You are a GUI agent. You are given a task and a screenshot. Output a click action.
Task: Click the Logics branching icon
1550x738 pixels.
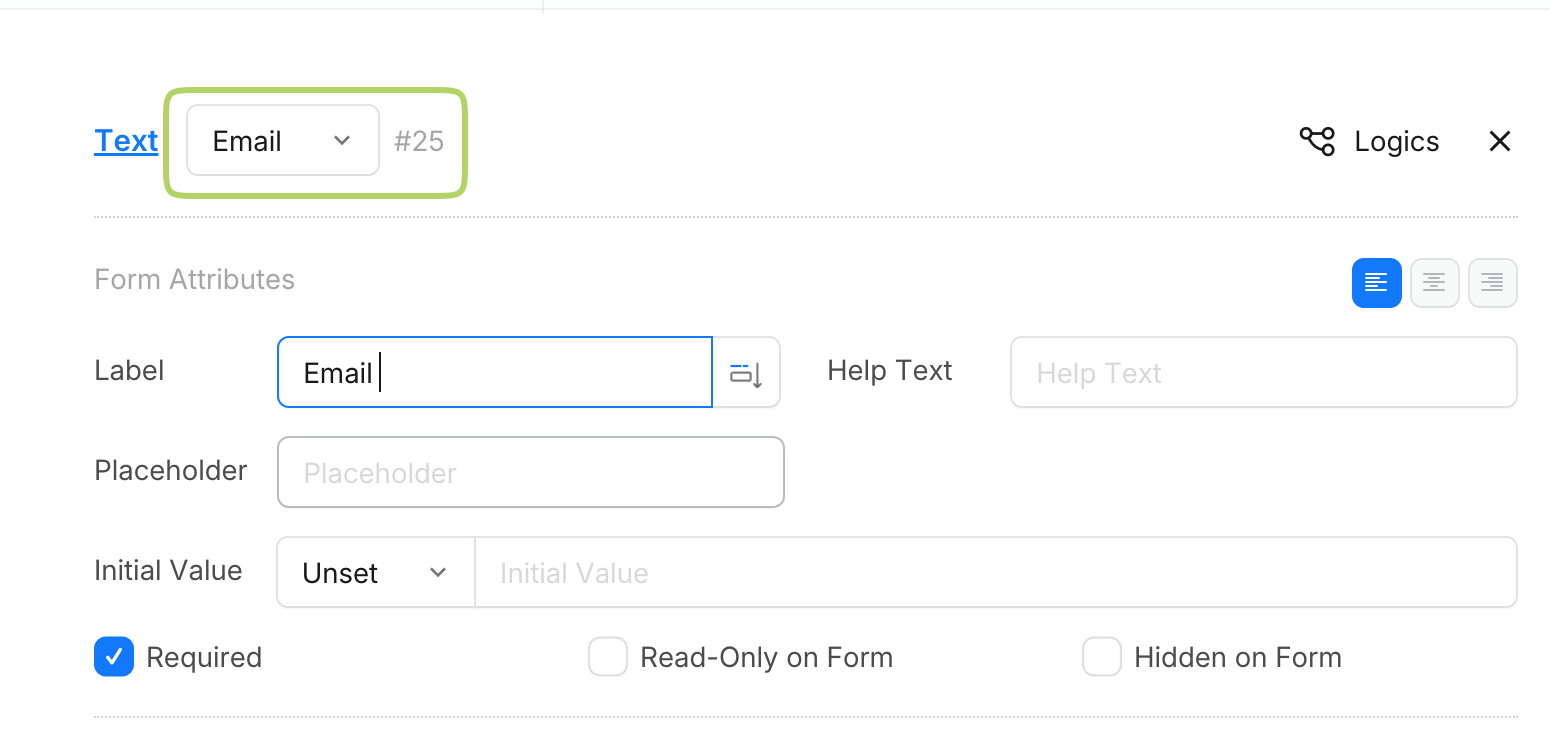click(1316, 141)
